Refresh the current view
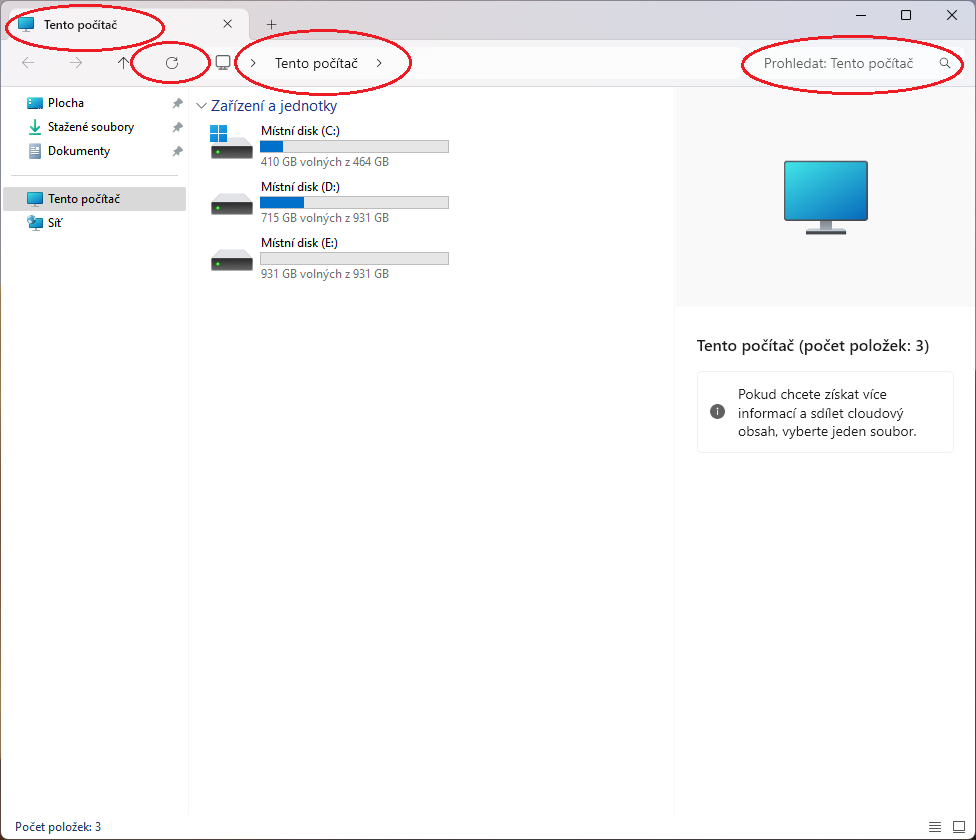This screenshot has width=976, height=840. click(172, 63)
